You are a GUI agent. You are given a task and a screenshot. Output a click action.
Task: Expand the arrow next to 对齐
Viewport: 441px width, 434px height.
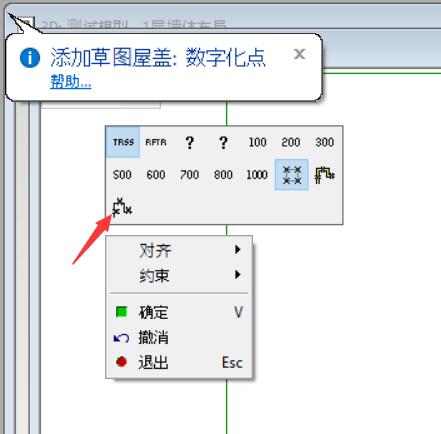pos(237,249)
